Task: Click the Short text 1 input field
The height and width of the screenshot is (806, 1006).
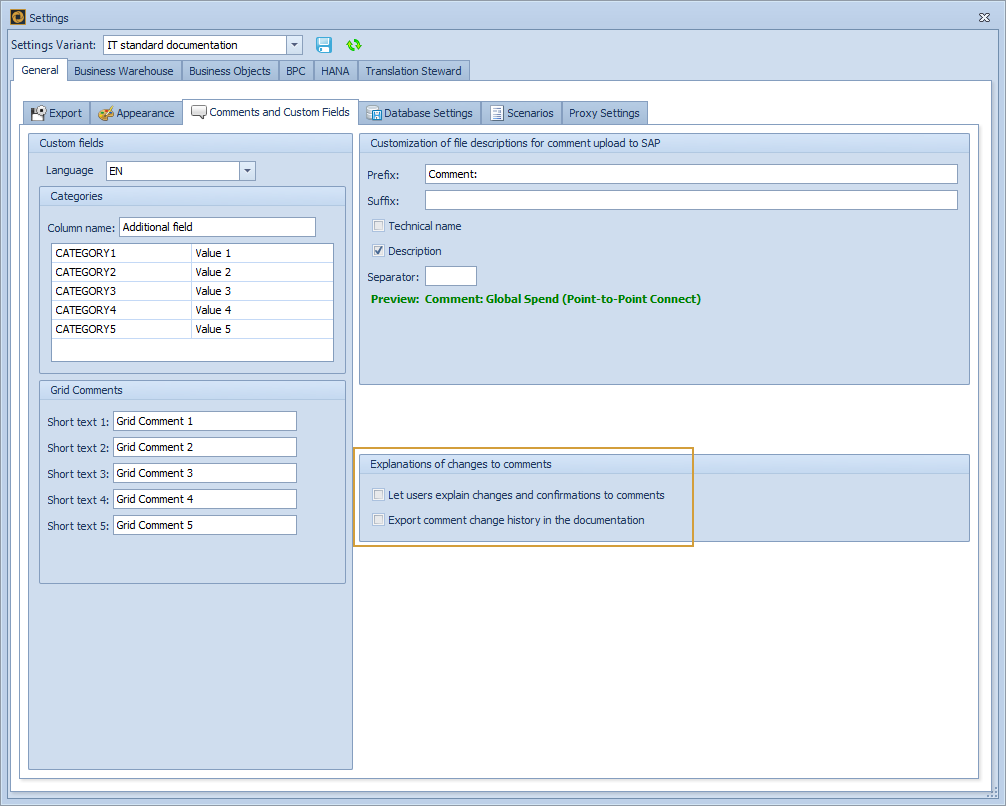Action: point(204,421)
